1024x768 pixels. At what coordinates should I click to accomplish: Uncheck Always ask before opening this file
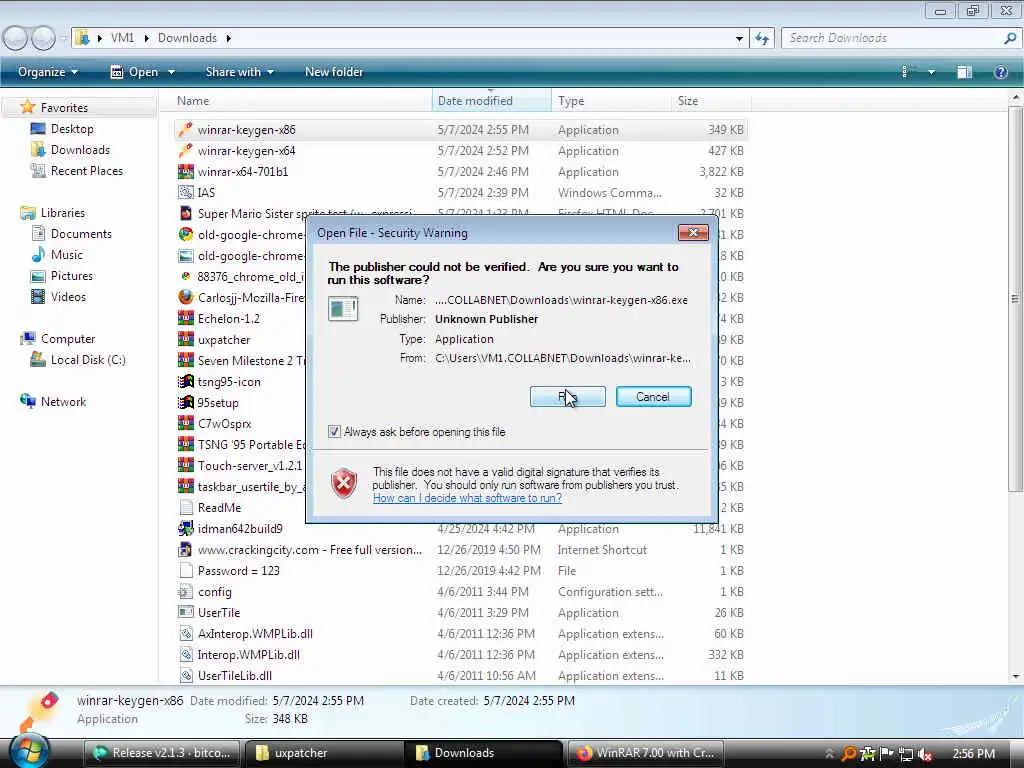pyautogui.click(x=334, y=432)
